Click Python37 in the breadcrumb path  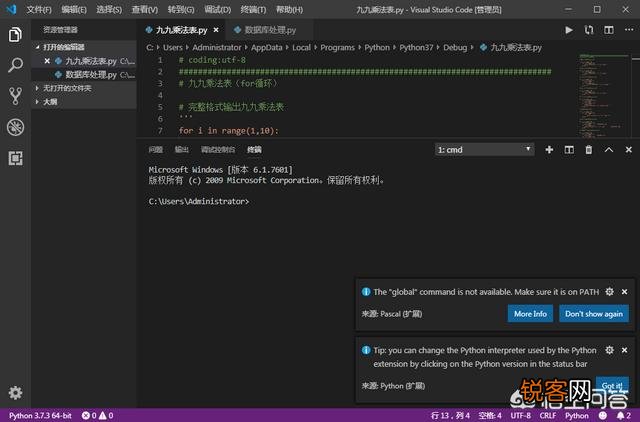click(416, 47)
